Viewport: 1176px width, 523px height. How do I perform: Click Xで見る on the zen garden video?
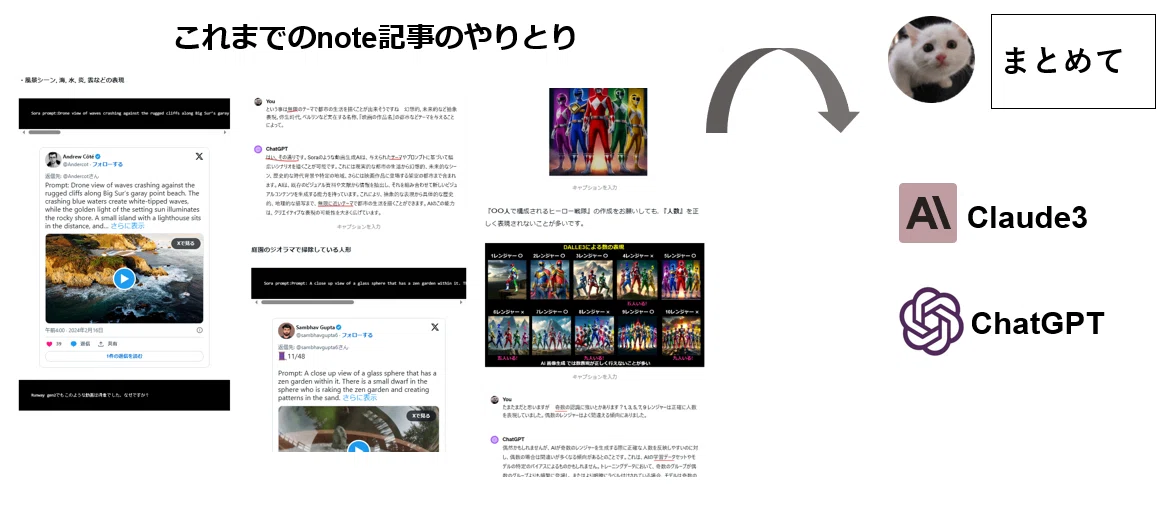pos(422,416)
